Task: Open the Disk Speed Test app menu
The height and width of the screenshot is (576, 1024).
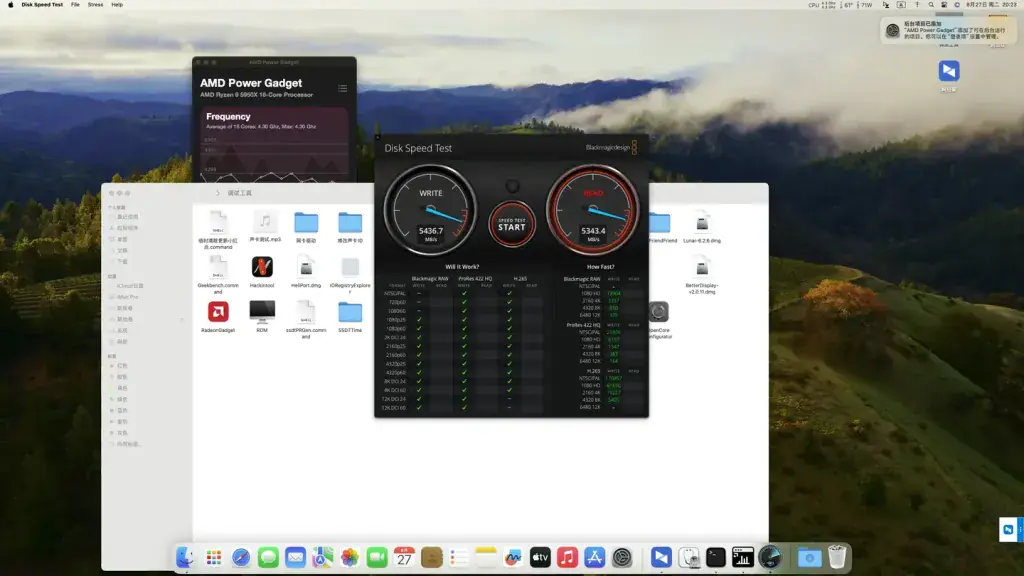Action: [x=42, y=5]
